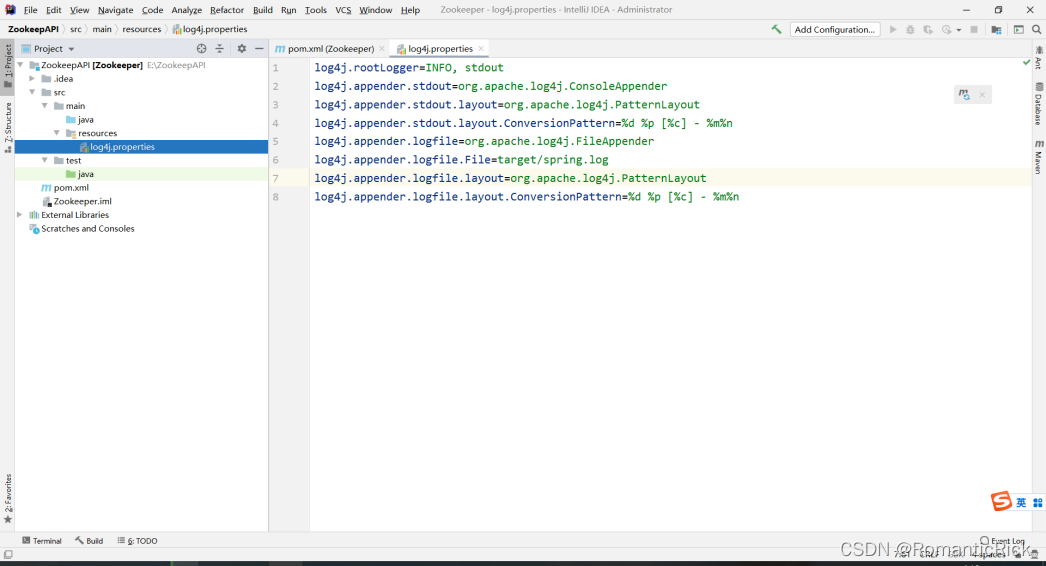Open the Build tool window
This screenshot has height=566, width=1046.
89,541
